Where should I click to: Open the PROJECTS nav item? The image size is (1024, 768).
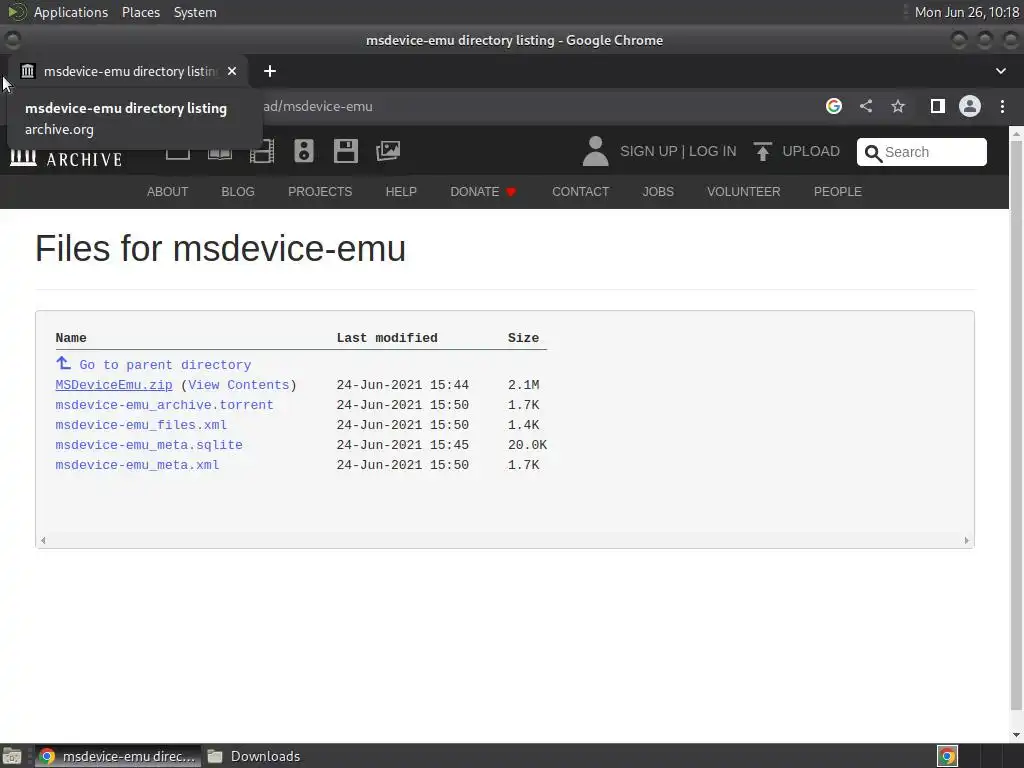(x=320, y=191)
